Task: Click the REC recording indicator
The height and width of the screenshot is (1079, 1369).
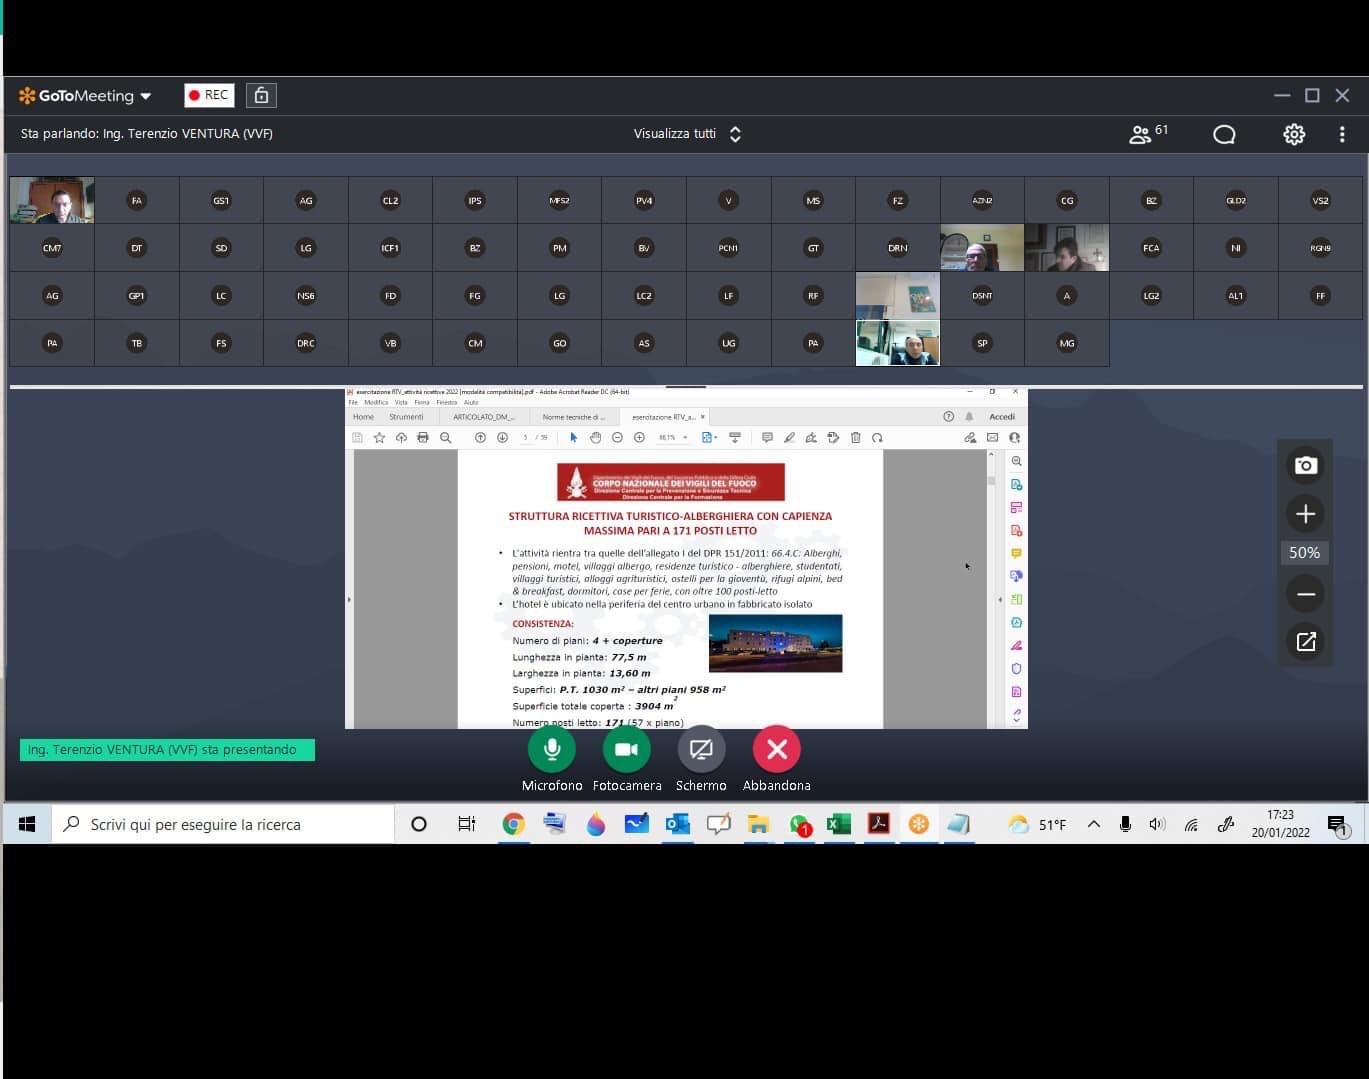Action: click(209, 95)
